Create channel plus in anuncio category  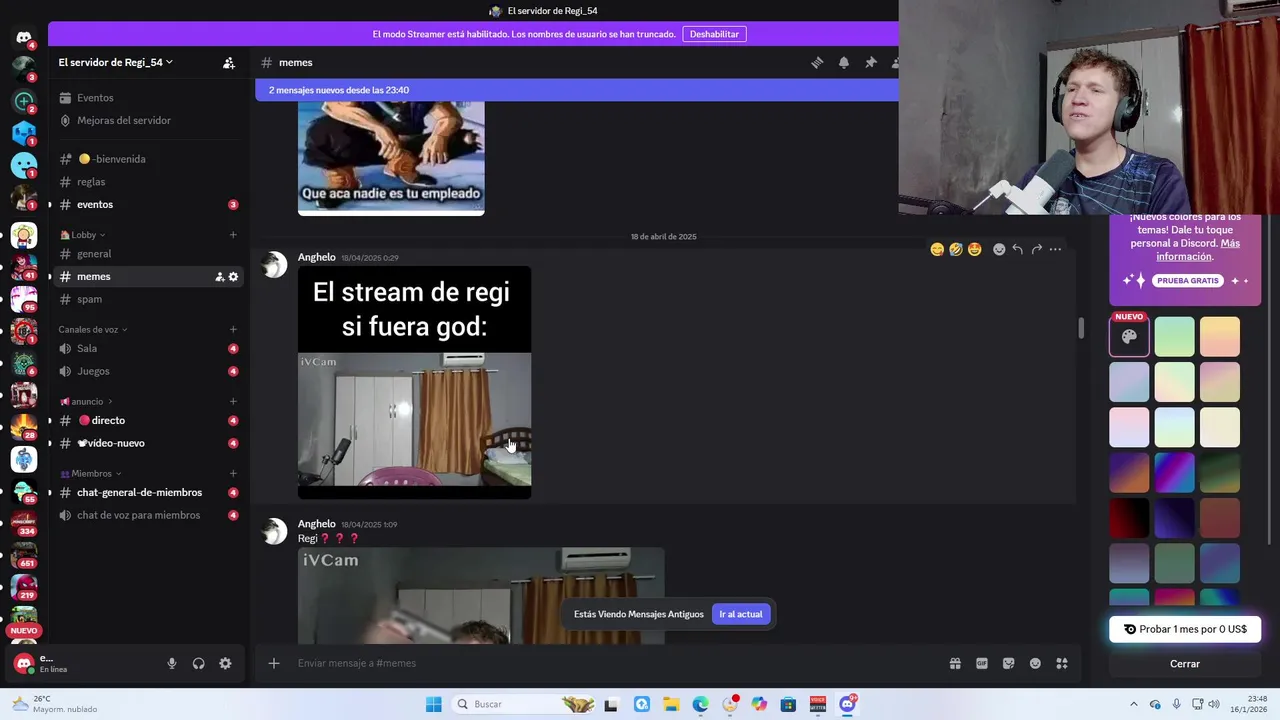tap(233, 401)
